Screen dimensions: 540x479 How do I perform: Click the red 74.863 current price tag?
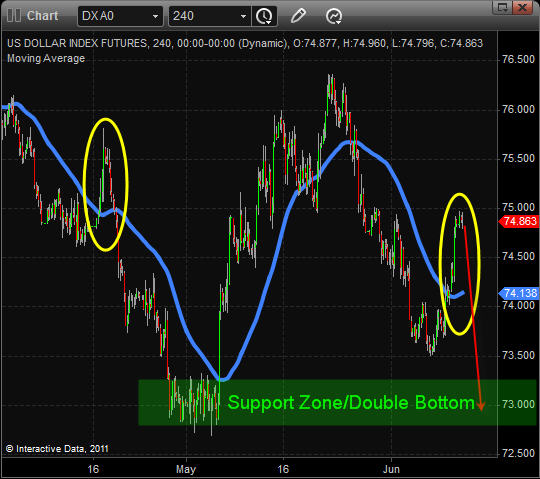click(x=518, y=221)
